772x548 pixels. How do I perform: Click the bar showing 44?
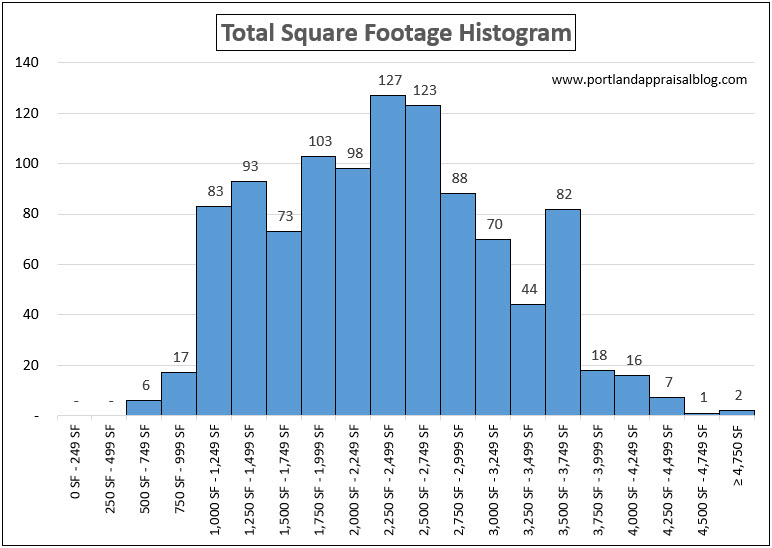(528, 359)
